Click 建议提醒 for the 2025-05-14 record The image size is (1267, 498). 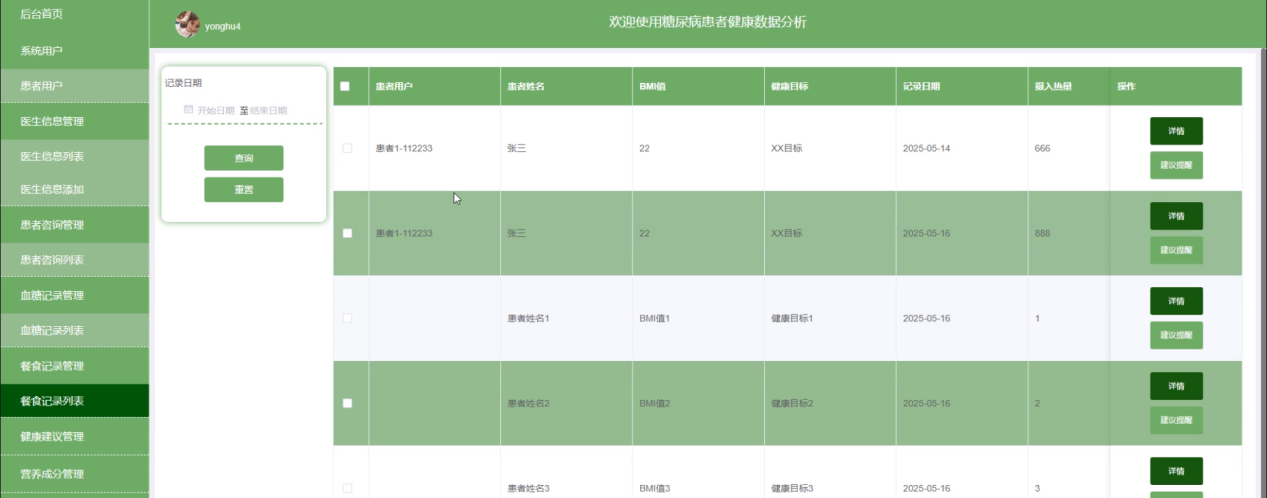[x=1176, y=166]
